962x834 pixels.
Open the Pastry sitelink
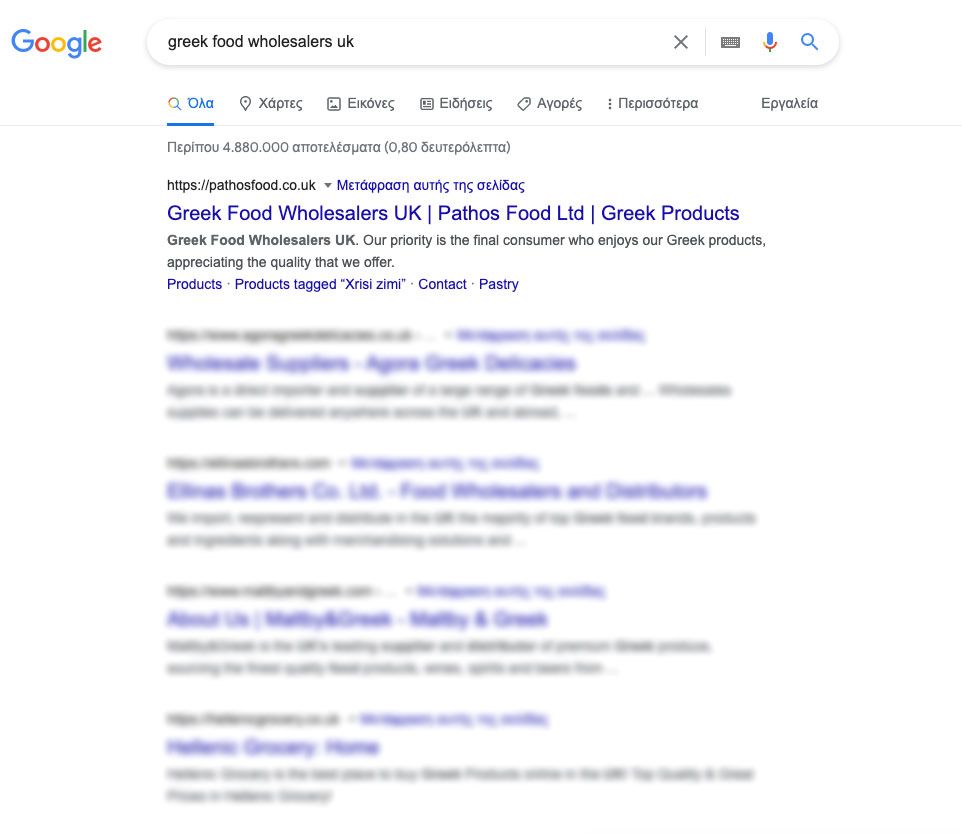coord(498,284)
